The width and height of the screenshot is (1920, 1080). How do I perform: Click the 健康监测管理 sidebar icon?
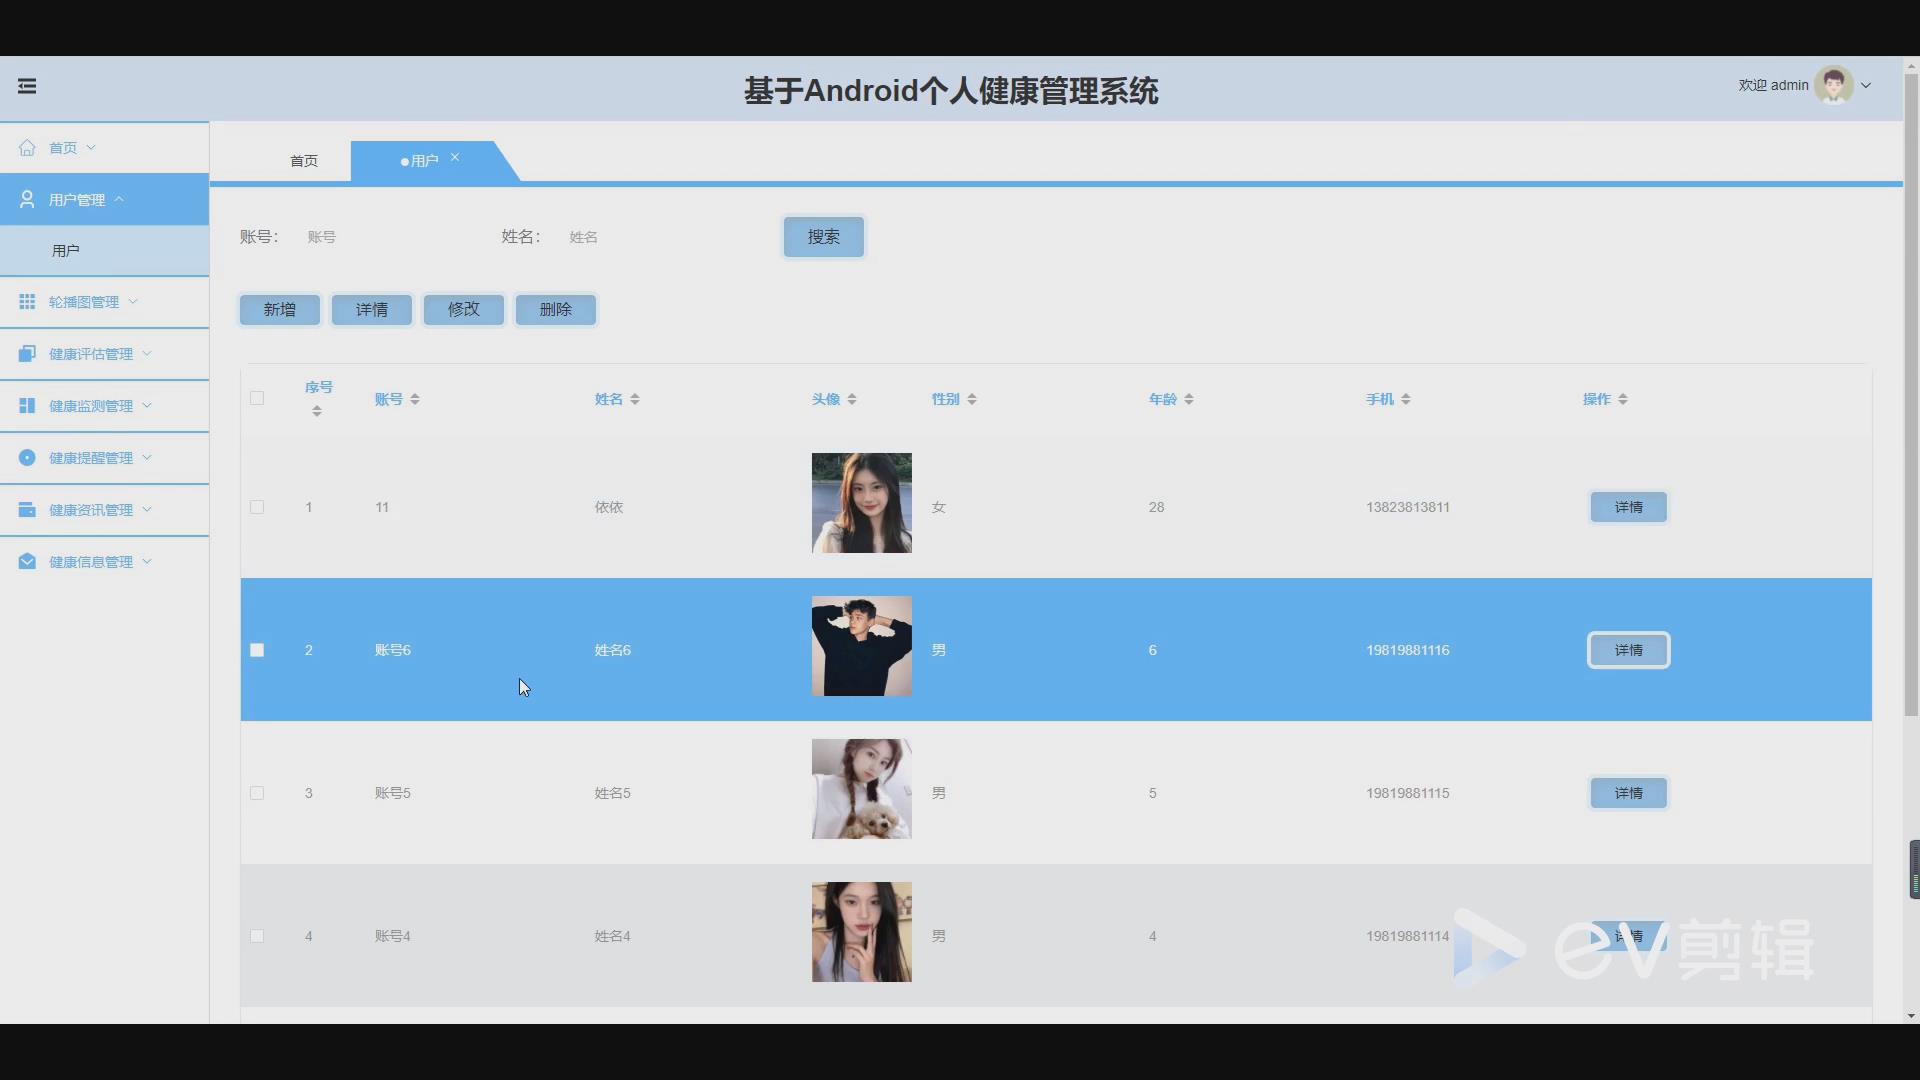(27, 406)
